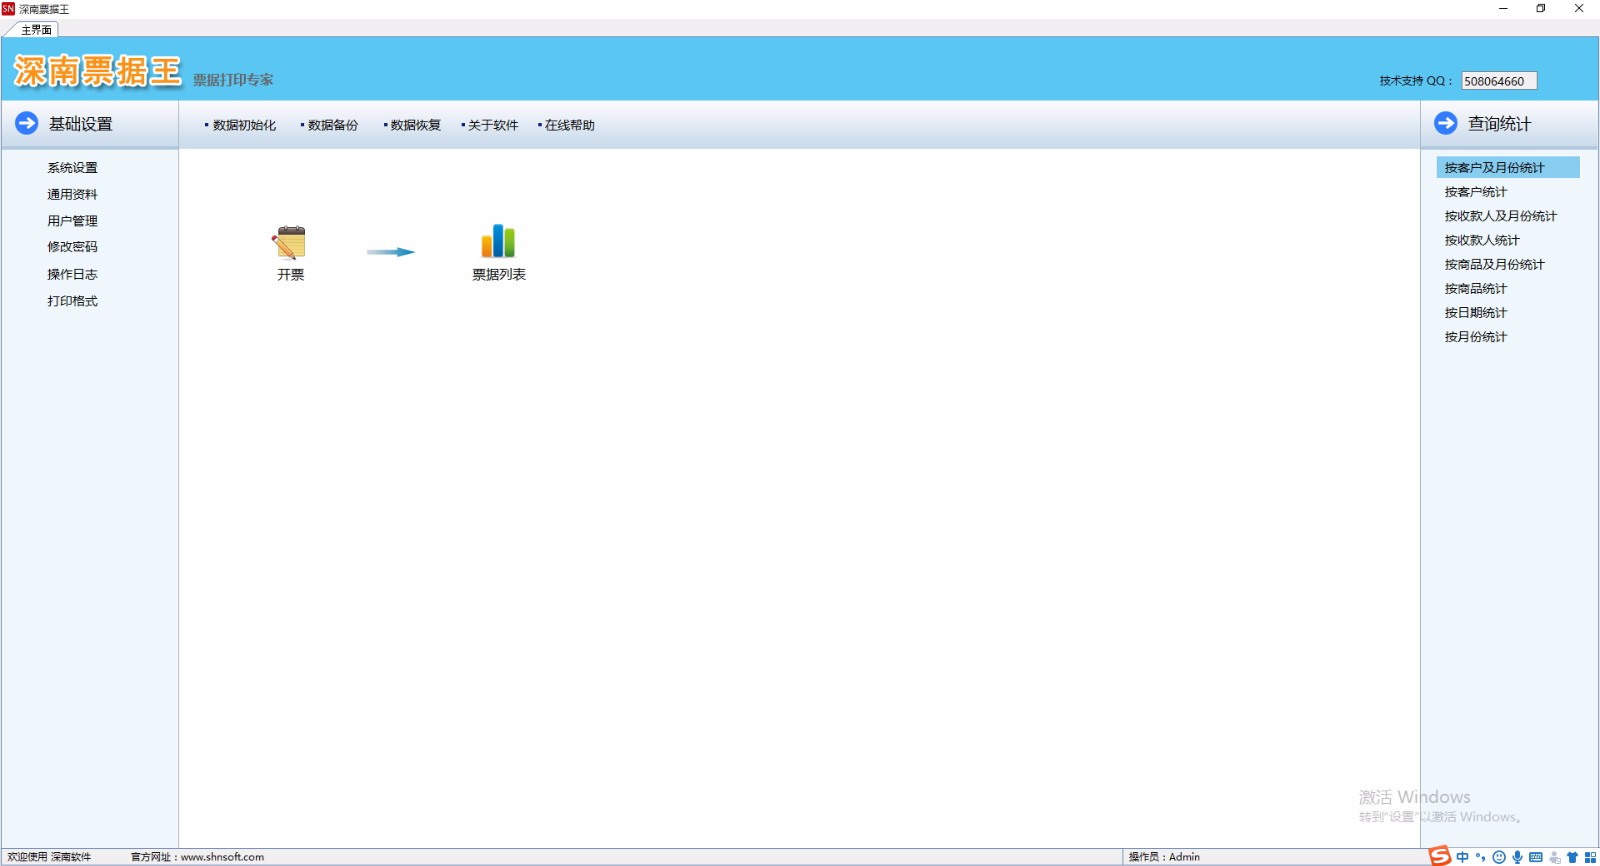This screenshot has width=1600, height=866.
Task: Open 操作日志 in the left sidebar
Action: click(x=72, y=274)
